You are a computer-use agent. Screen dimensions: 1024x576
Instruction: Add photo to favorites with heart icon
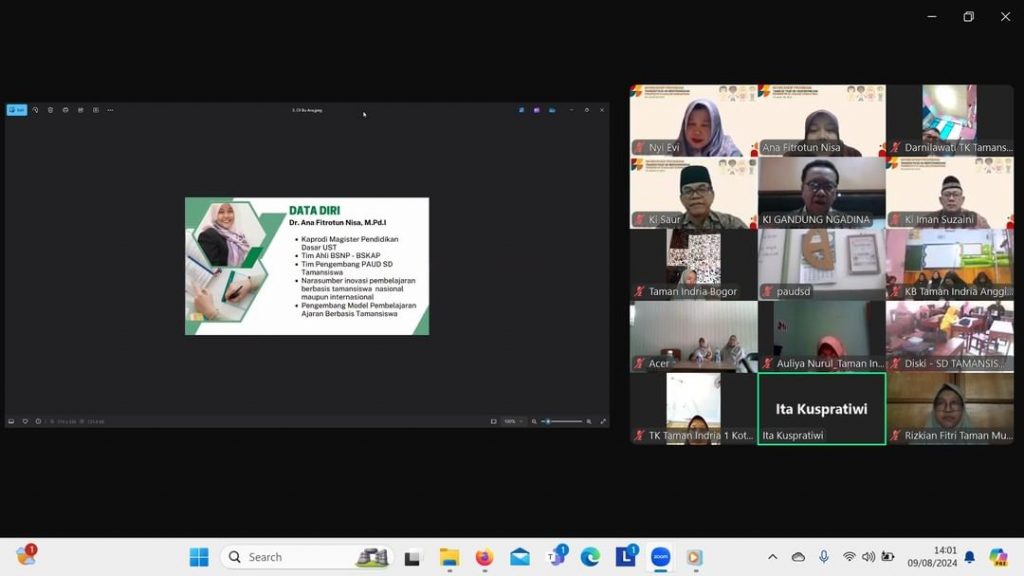pyautogui.click(x=25, y=421)
